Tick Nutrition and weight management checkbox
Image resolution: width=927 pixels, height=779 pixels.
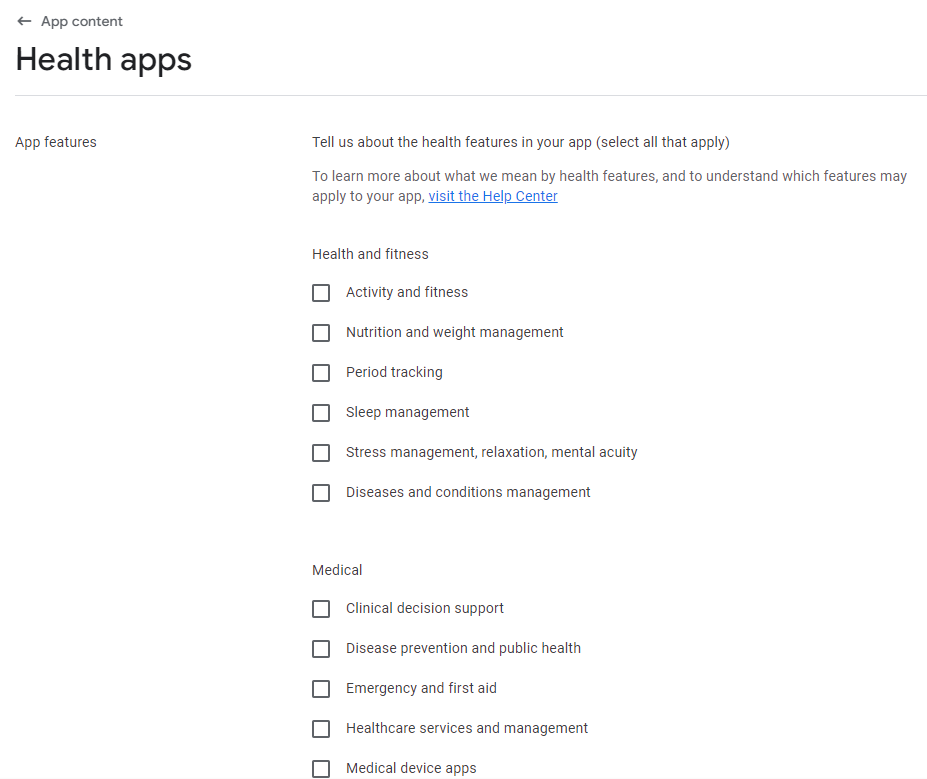(x=321, y=333)
